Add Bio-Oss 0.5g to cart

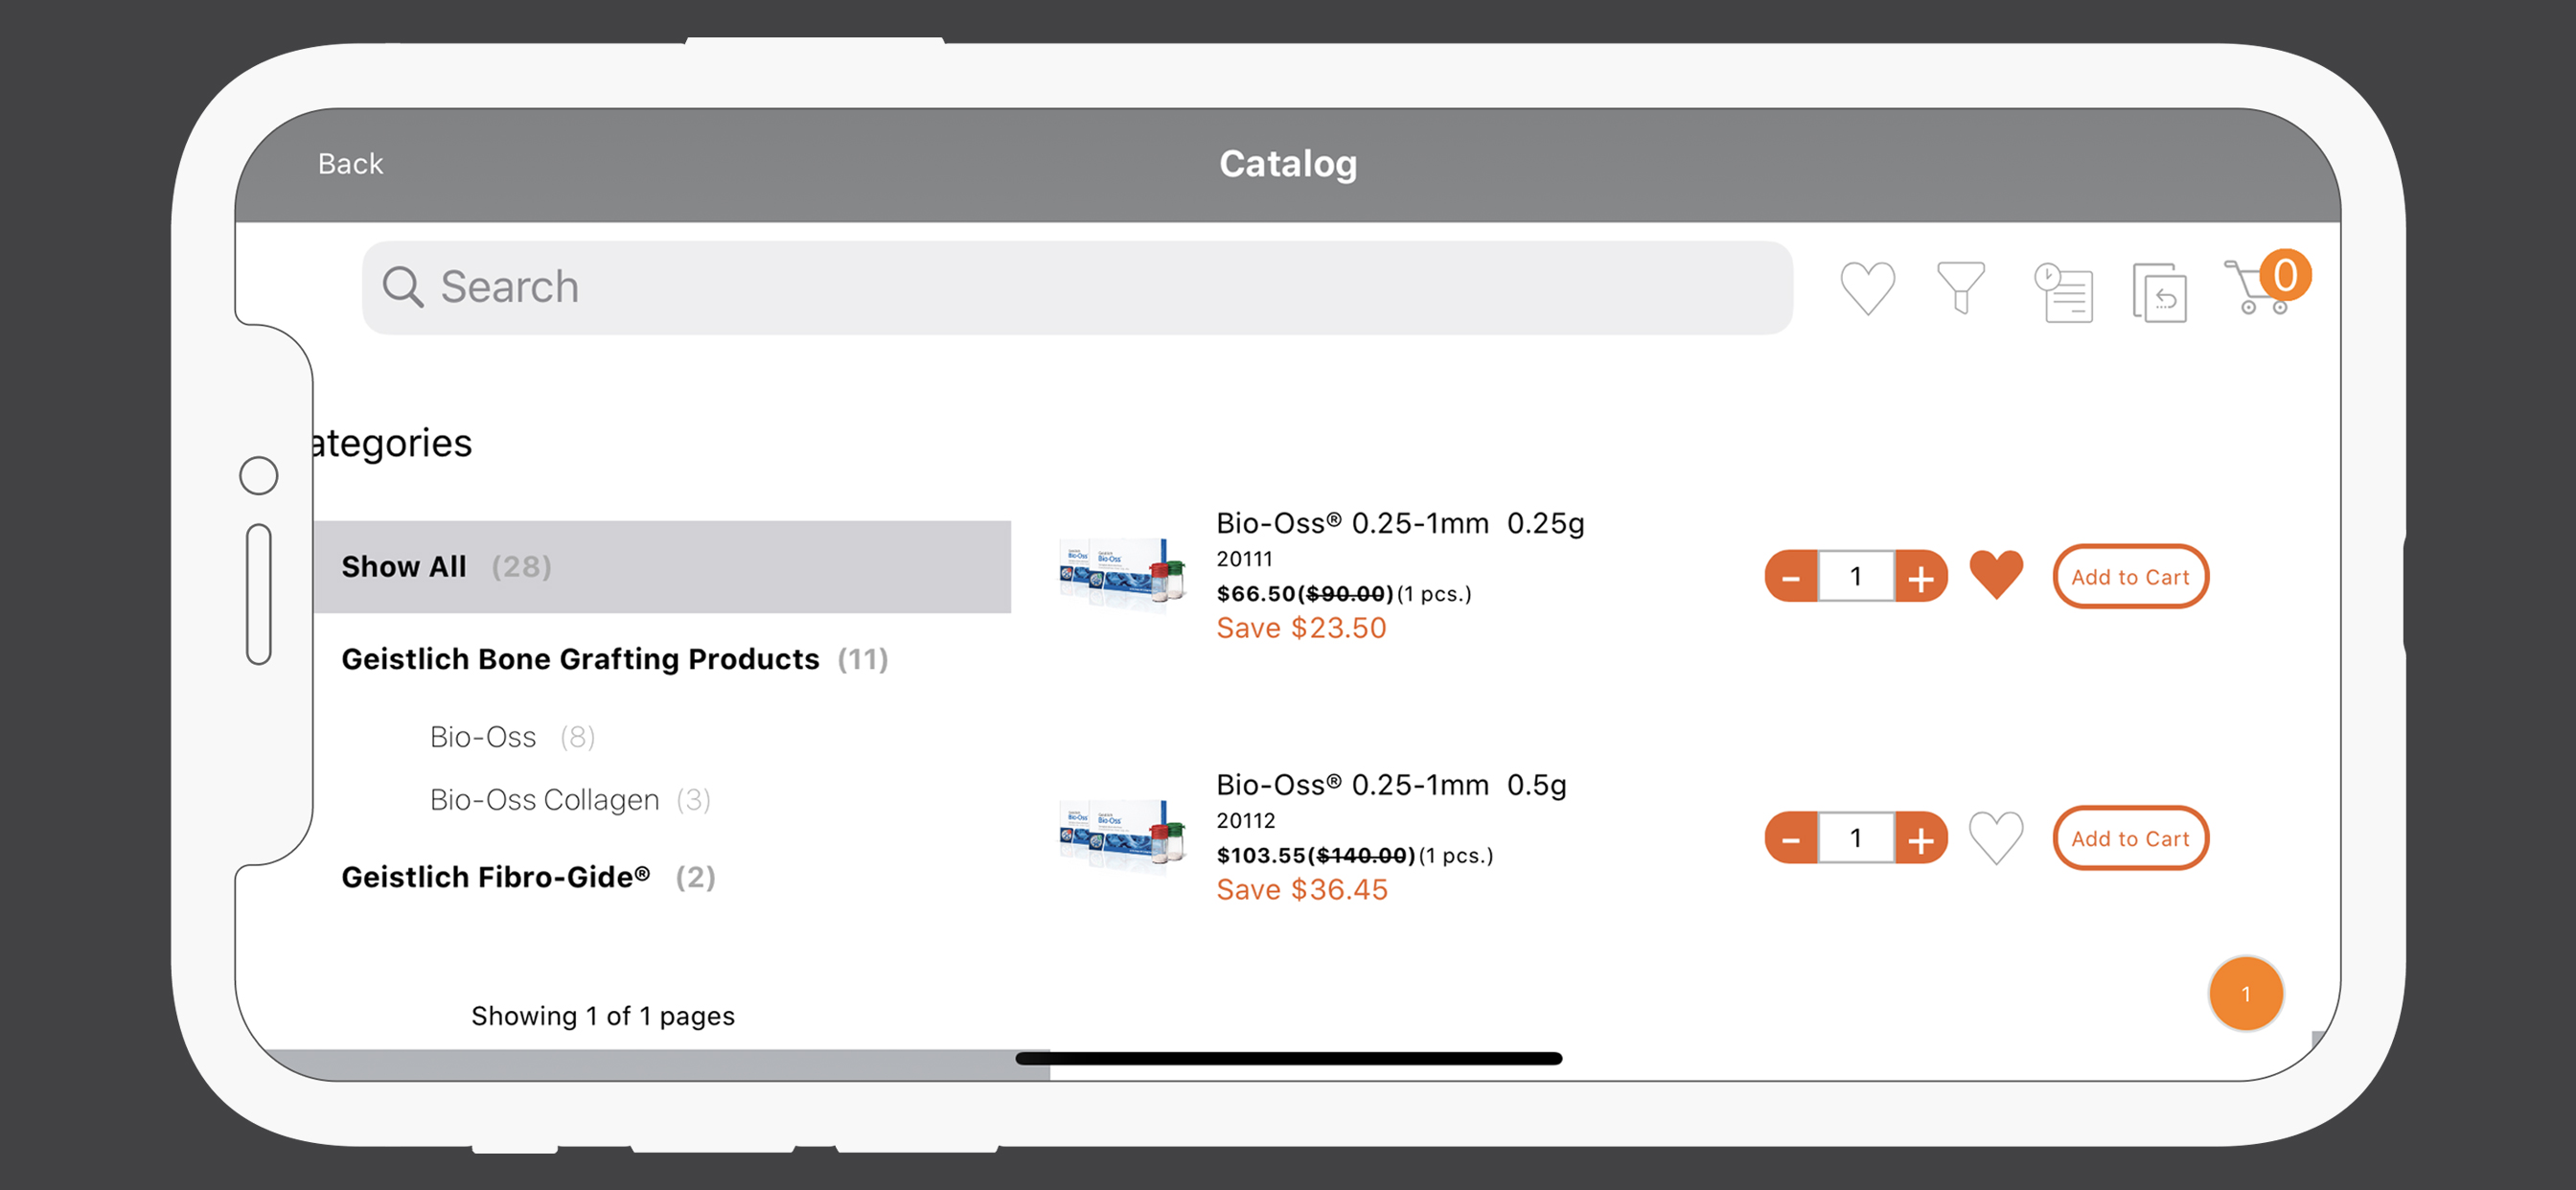pyautogui.click(x=2130, y=838)
